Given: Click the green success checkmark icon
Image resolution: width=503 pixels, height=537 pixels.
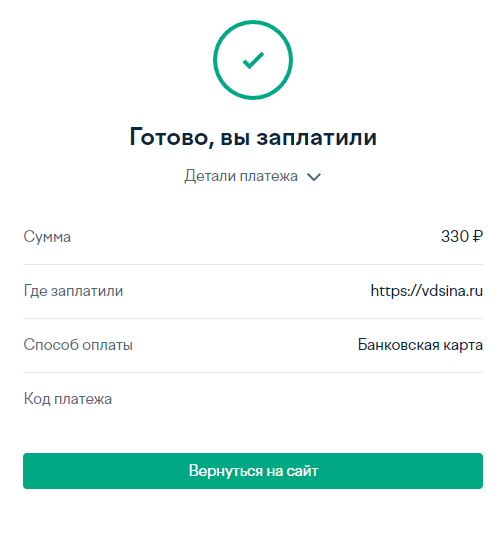Looking at the screenshot, I should [x=253, y=60].
